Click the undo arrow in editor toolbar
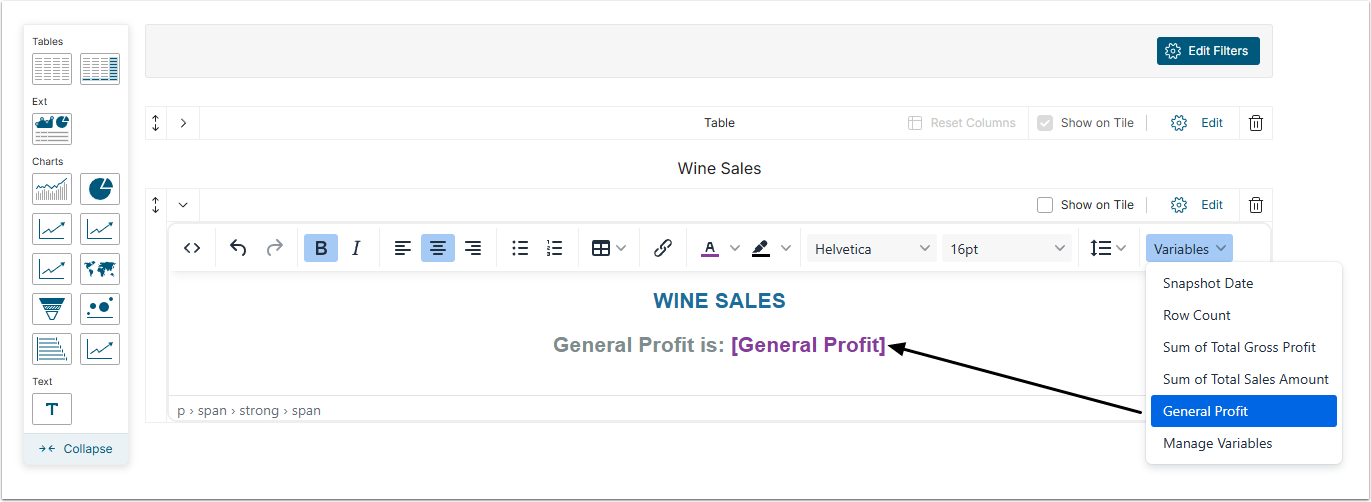 coord(238,248)
